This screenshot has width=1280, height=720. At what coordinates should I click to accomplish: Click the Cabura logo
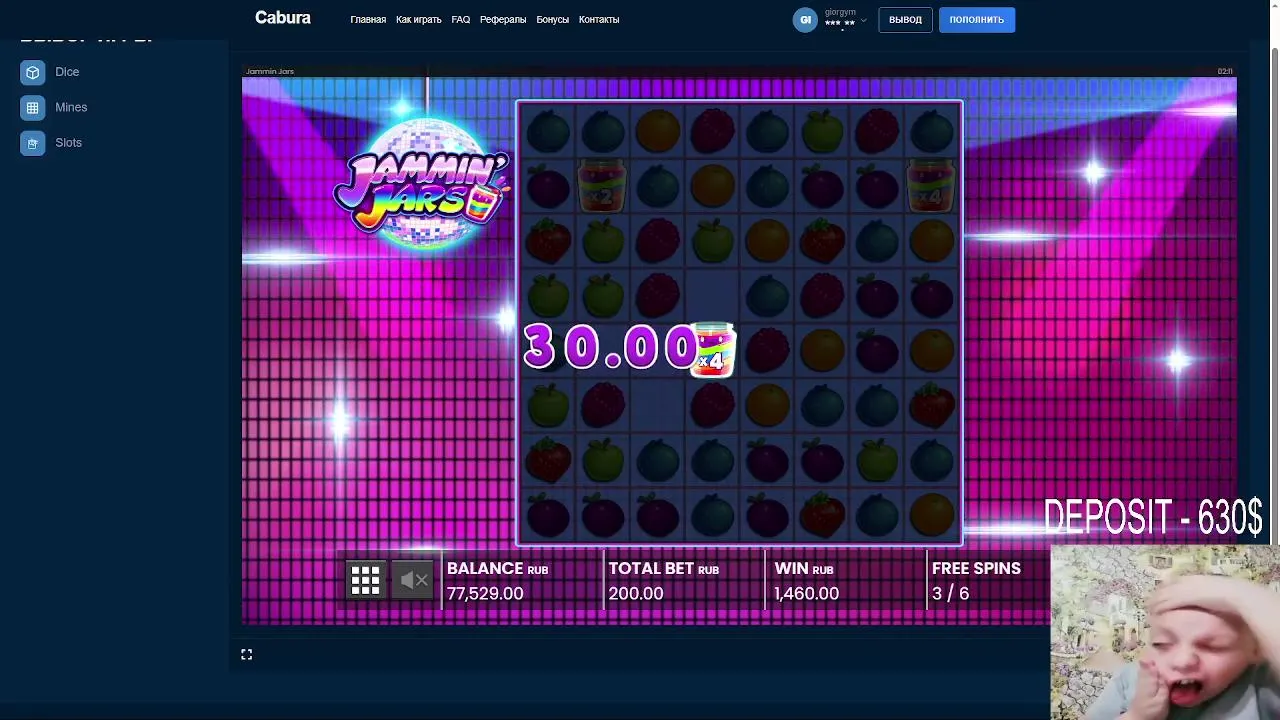tap(283, 18)
